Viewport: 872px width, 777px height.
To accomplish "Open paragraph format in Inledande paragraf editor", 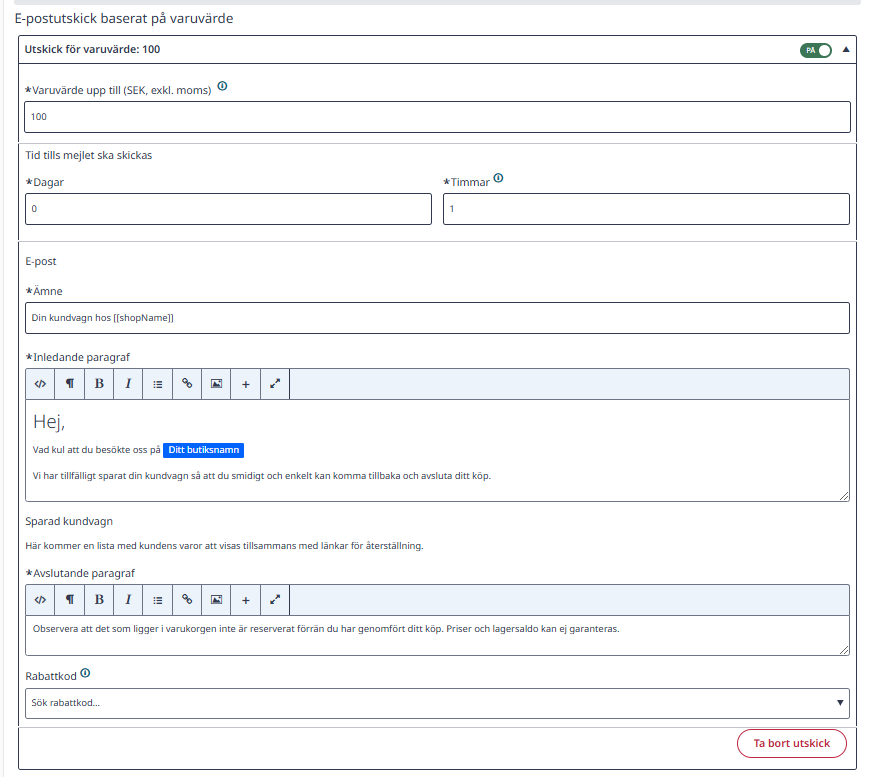I will 70,384.
